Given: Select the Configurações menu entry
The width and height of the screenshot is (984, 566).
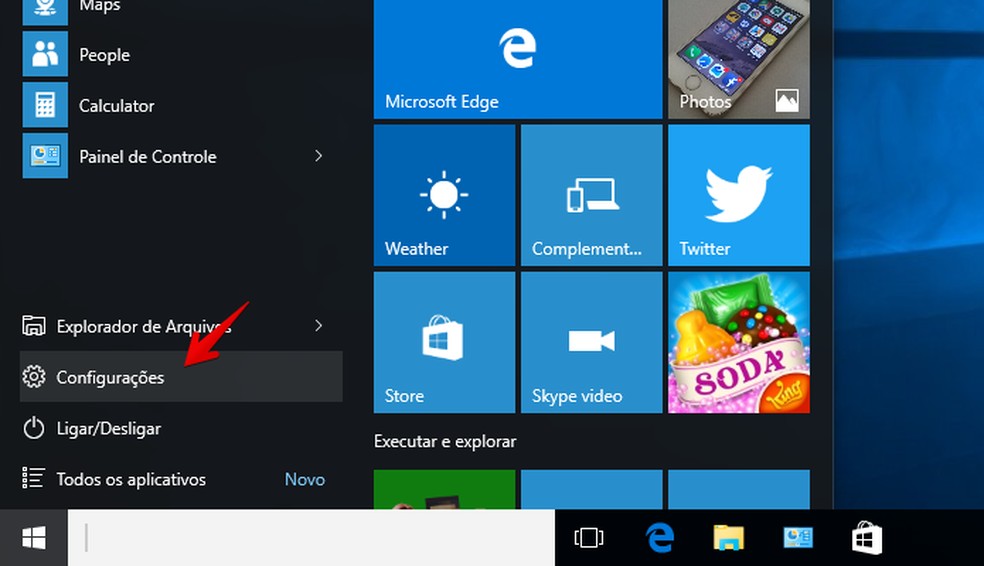Looking at the screenshot, I should click(x=181, y=376).
